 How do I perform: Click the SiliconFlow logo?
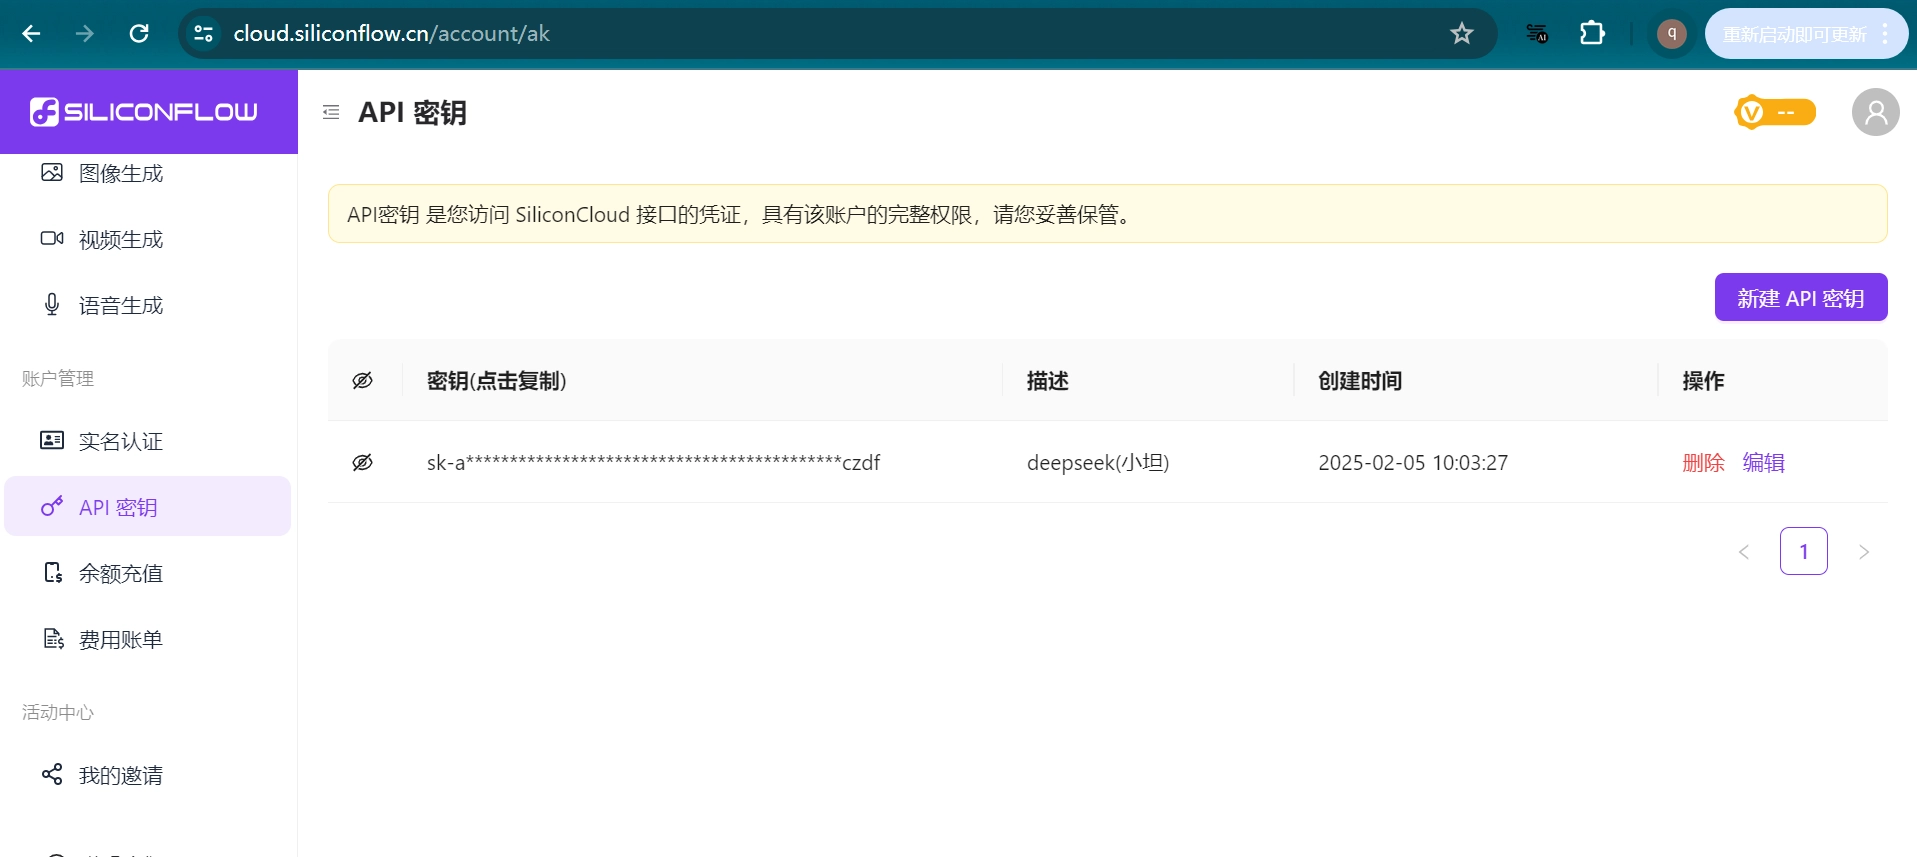(x=144, y=112)
